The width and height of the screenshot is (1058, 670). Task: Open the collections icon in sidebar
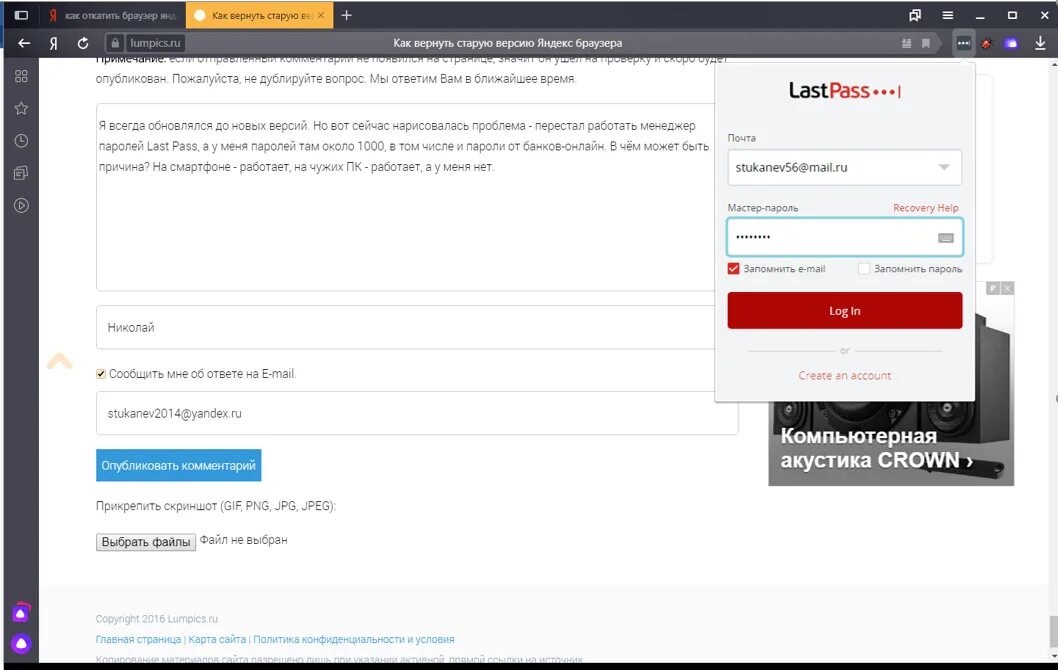coord(21,173)
